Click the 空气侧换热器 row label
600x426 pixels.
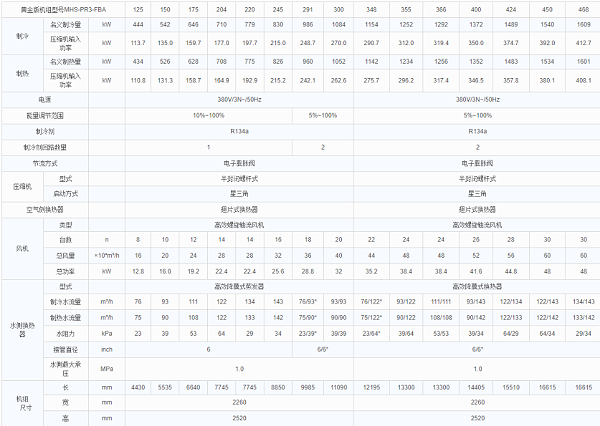coord(45,210)
